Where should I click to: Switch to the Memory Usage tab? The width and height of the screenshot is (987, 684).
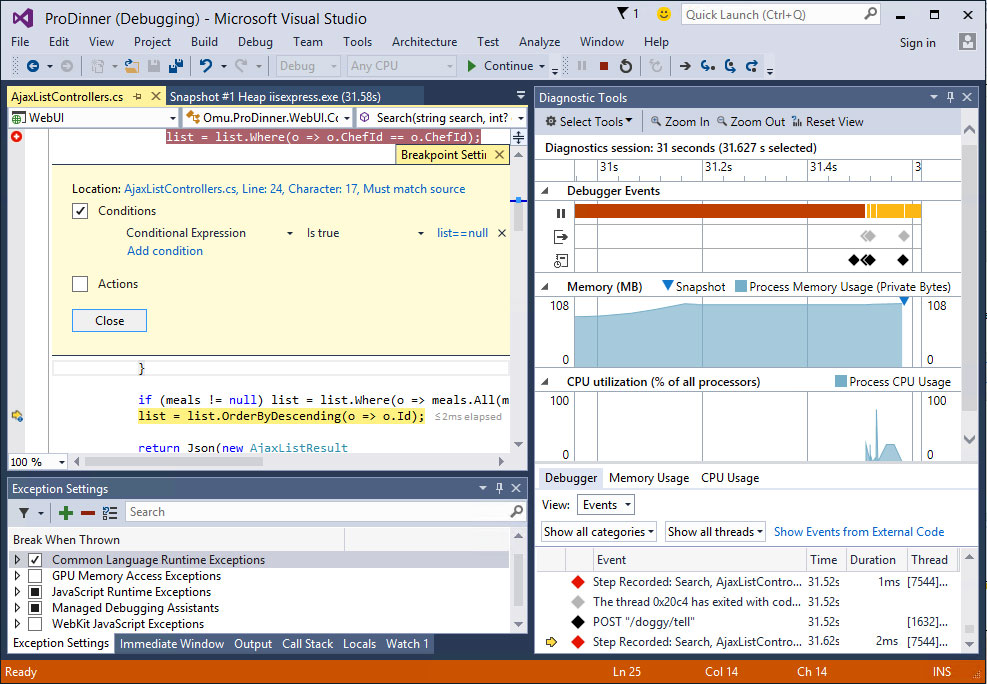(x=648, y=477)
